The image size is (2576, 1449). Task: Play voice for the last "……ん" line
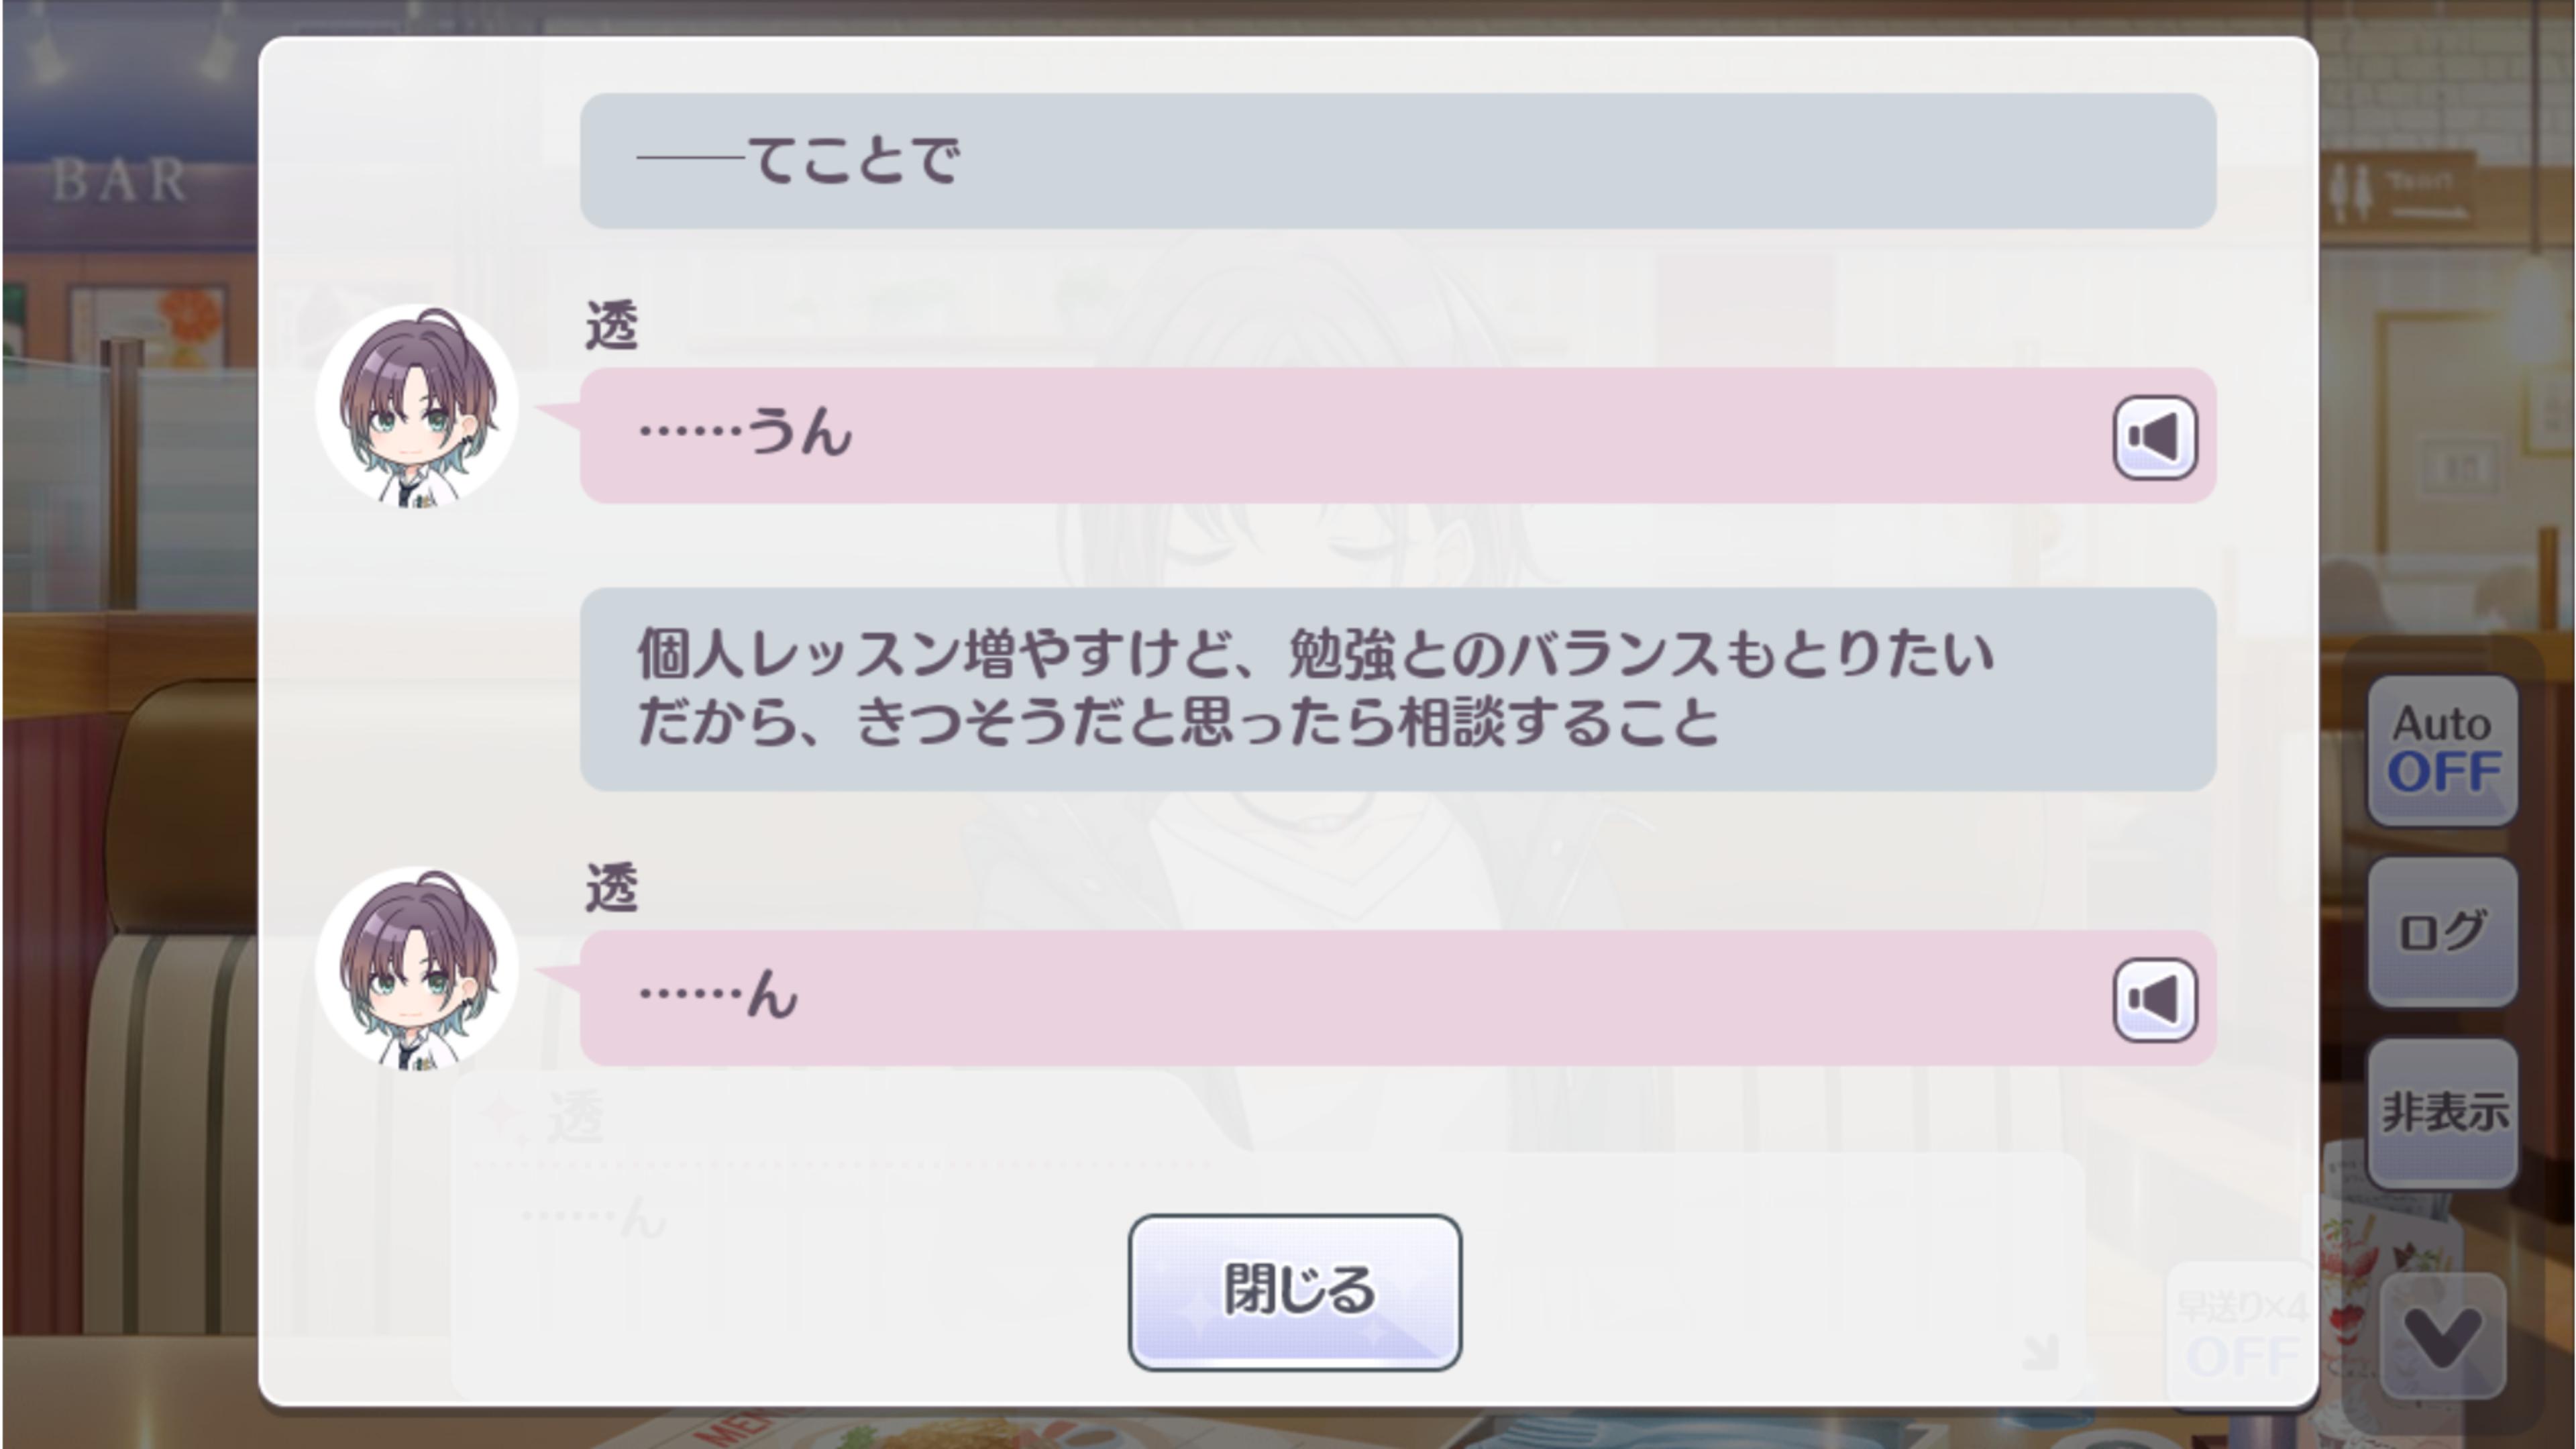coord(2154,999)
